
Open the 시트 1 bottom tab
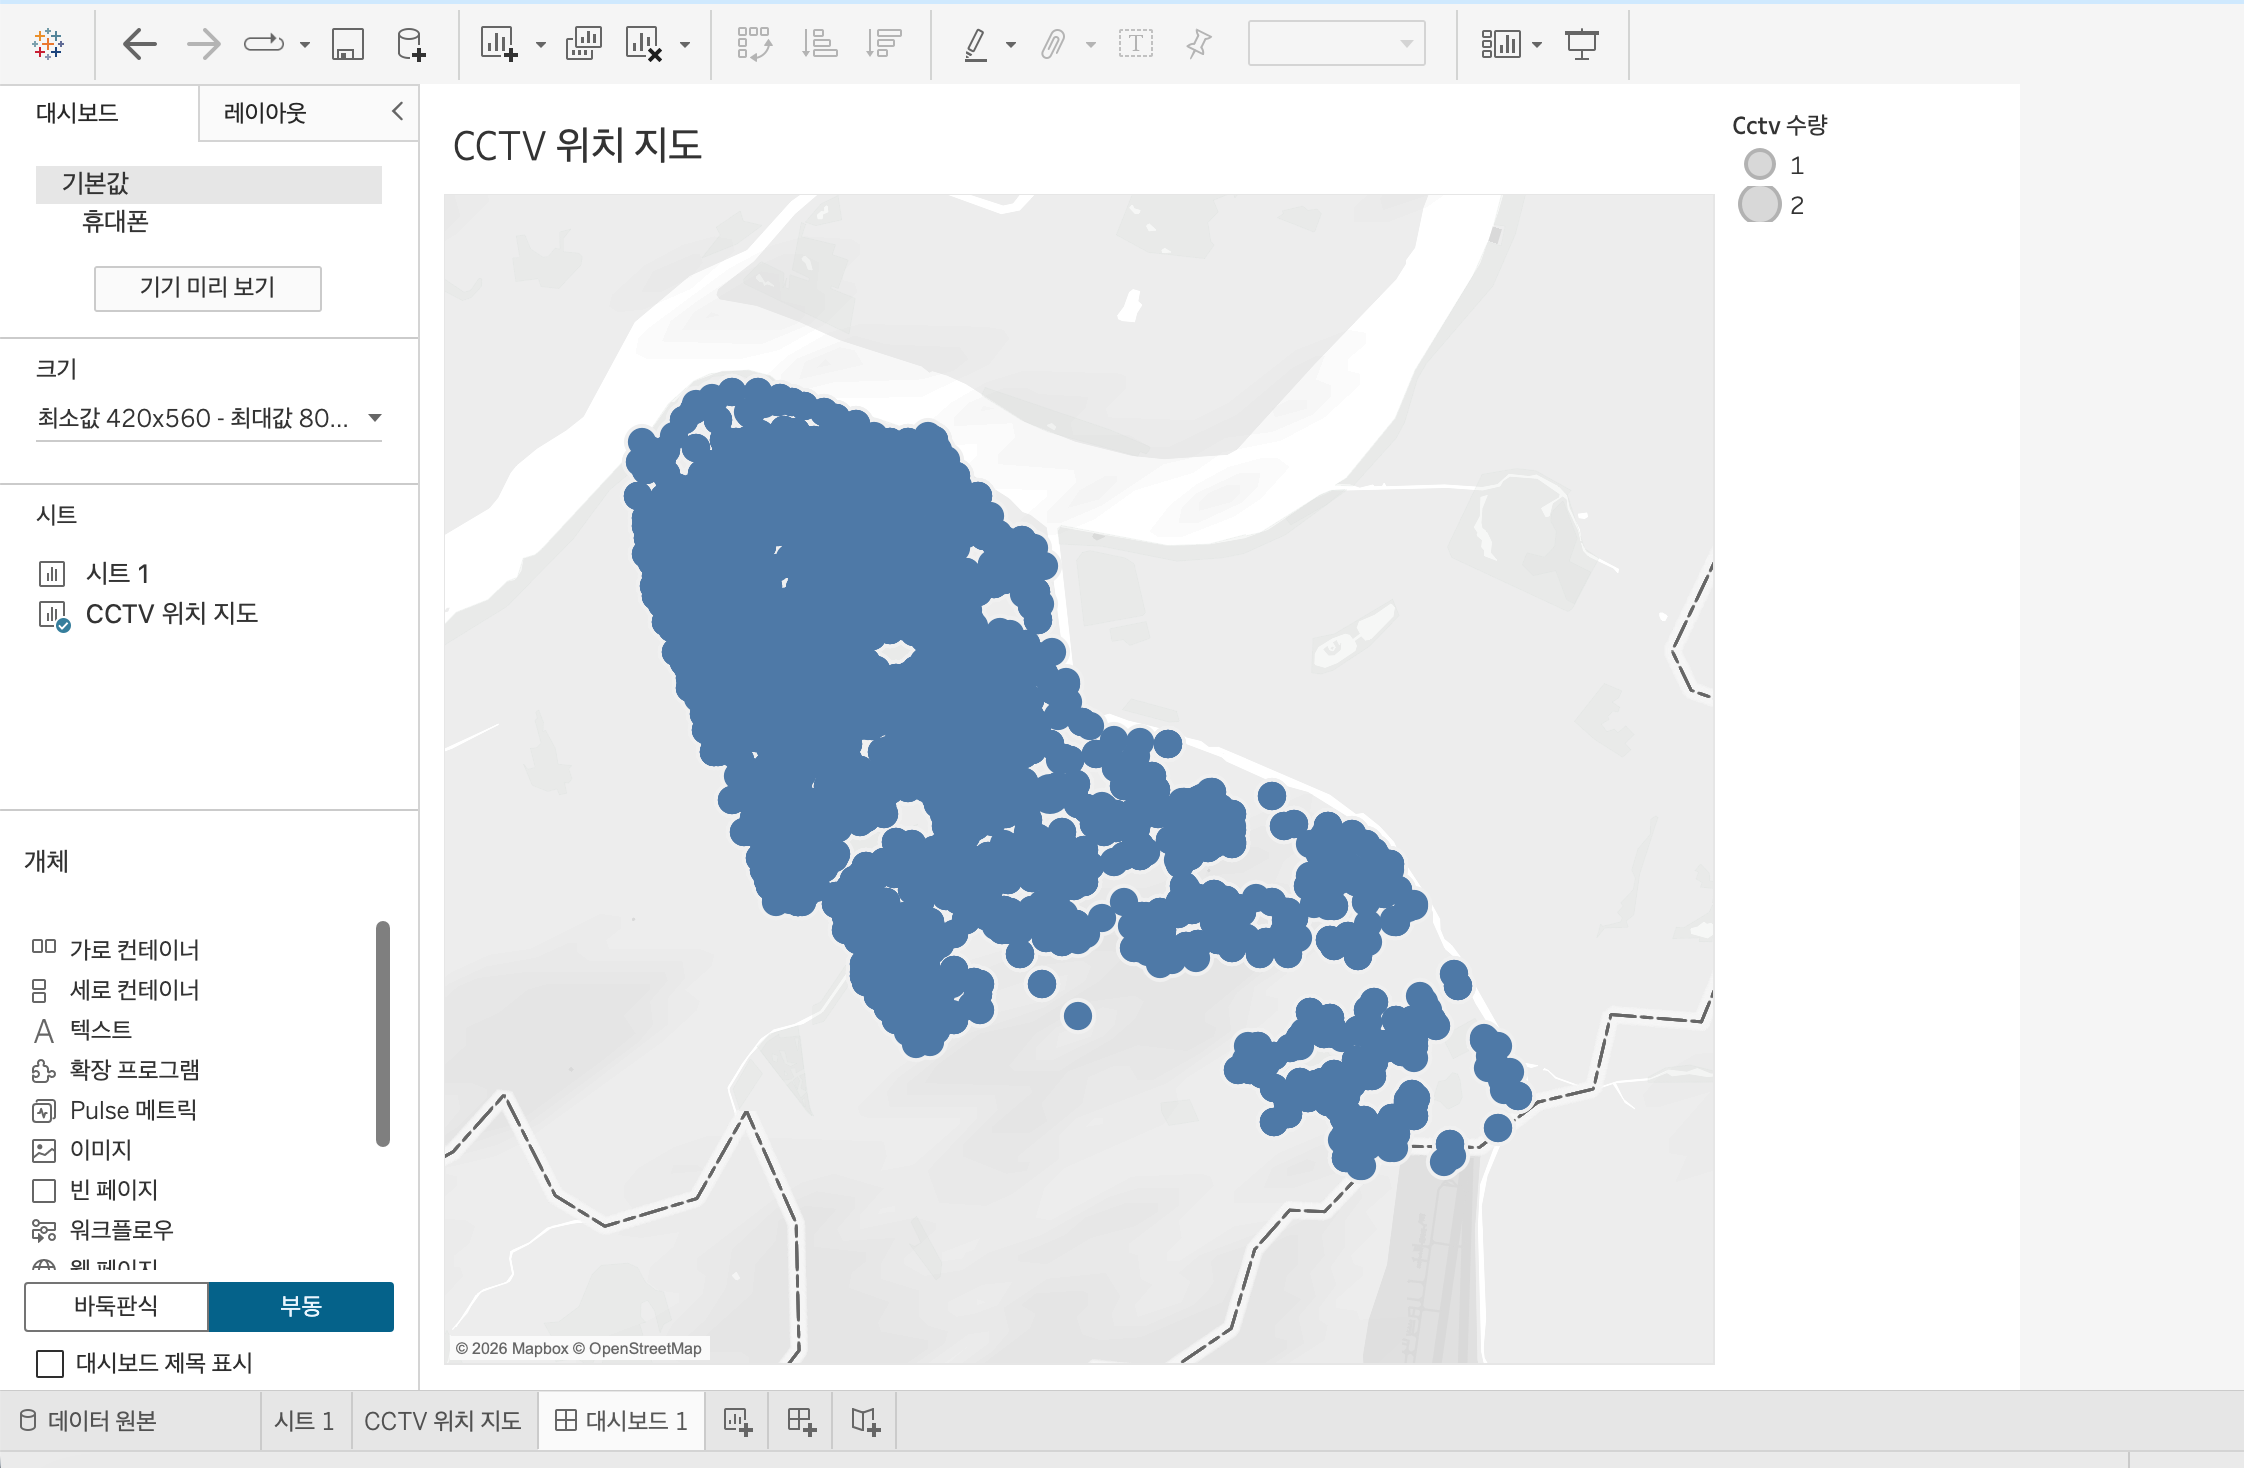[x=304, y=1421]
